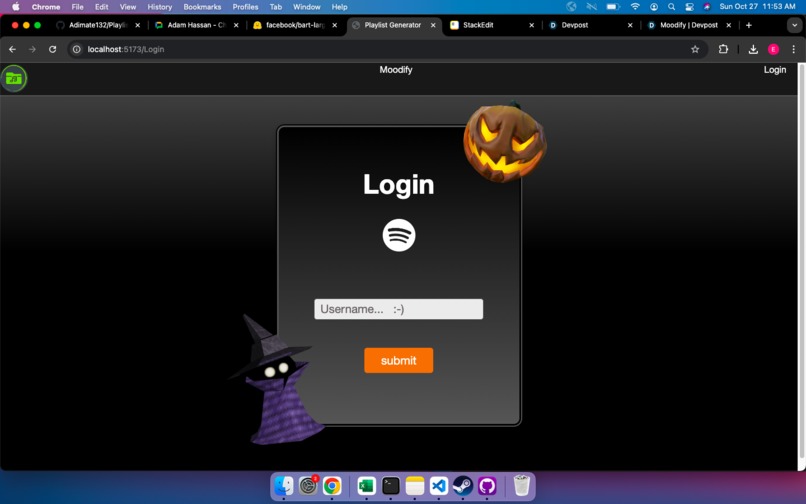The image size is (806, 504).
Task: Open the View menu
Action: pyautogui.click(x=128, y=7)
